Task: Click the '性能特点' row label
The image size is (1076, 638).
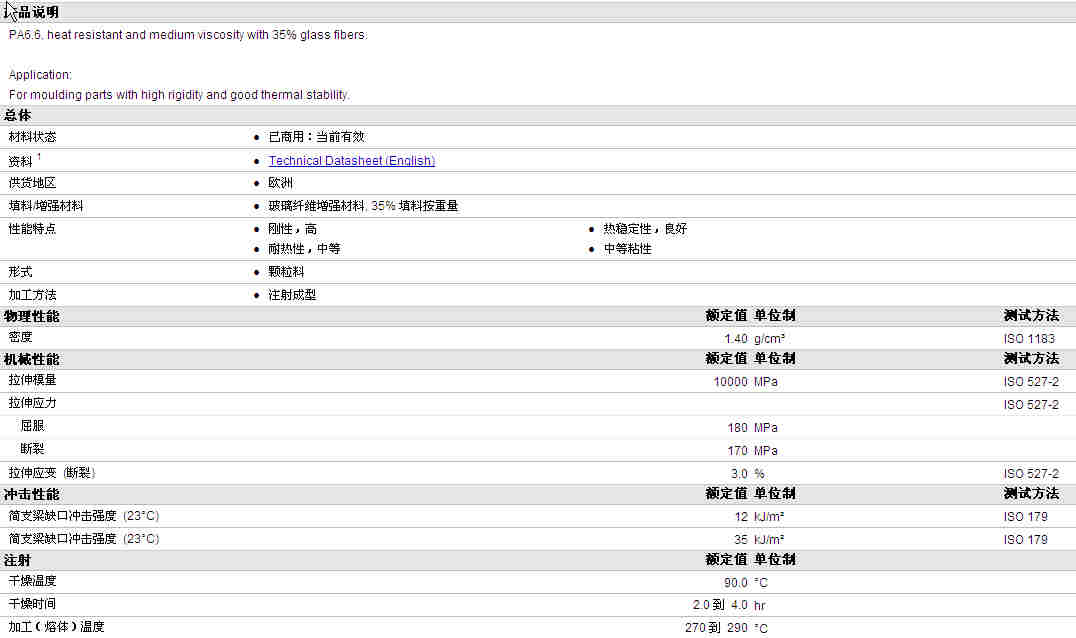Action: pyautogui.click(x=32, y=229)
